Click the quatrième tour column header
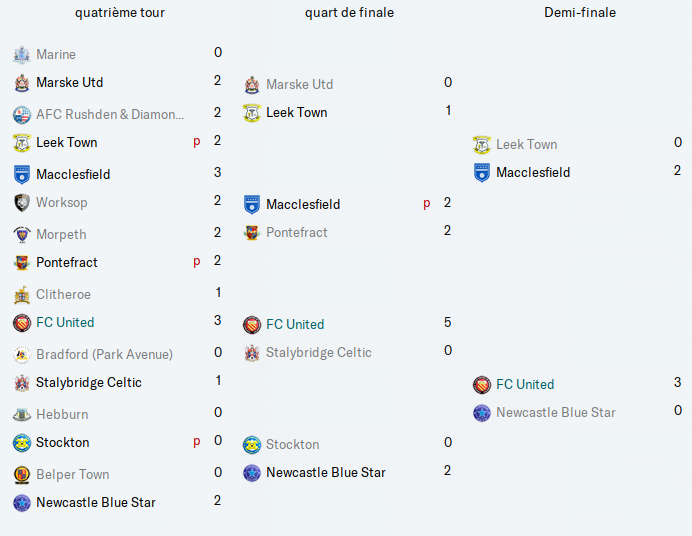Screen dimensions: 692x536 pos(120,12)
